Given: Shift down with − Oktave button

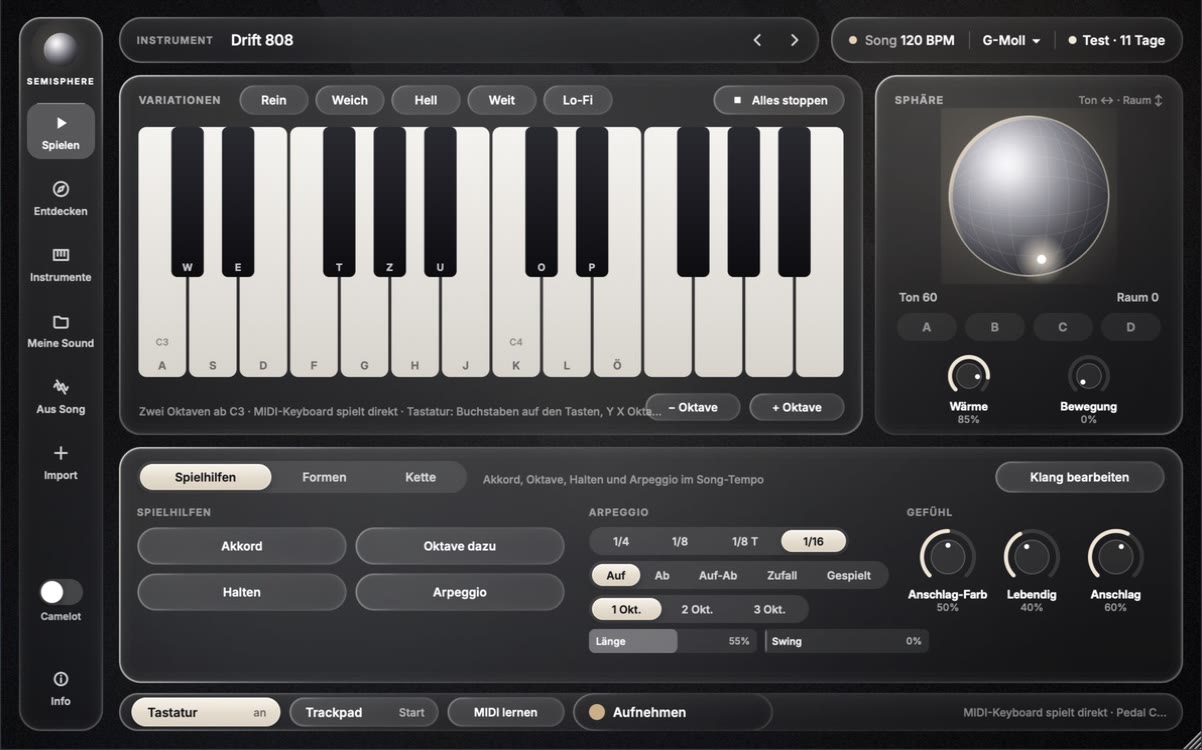Looking at the screenshot, I should click(692, 407).
